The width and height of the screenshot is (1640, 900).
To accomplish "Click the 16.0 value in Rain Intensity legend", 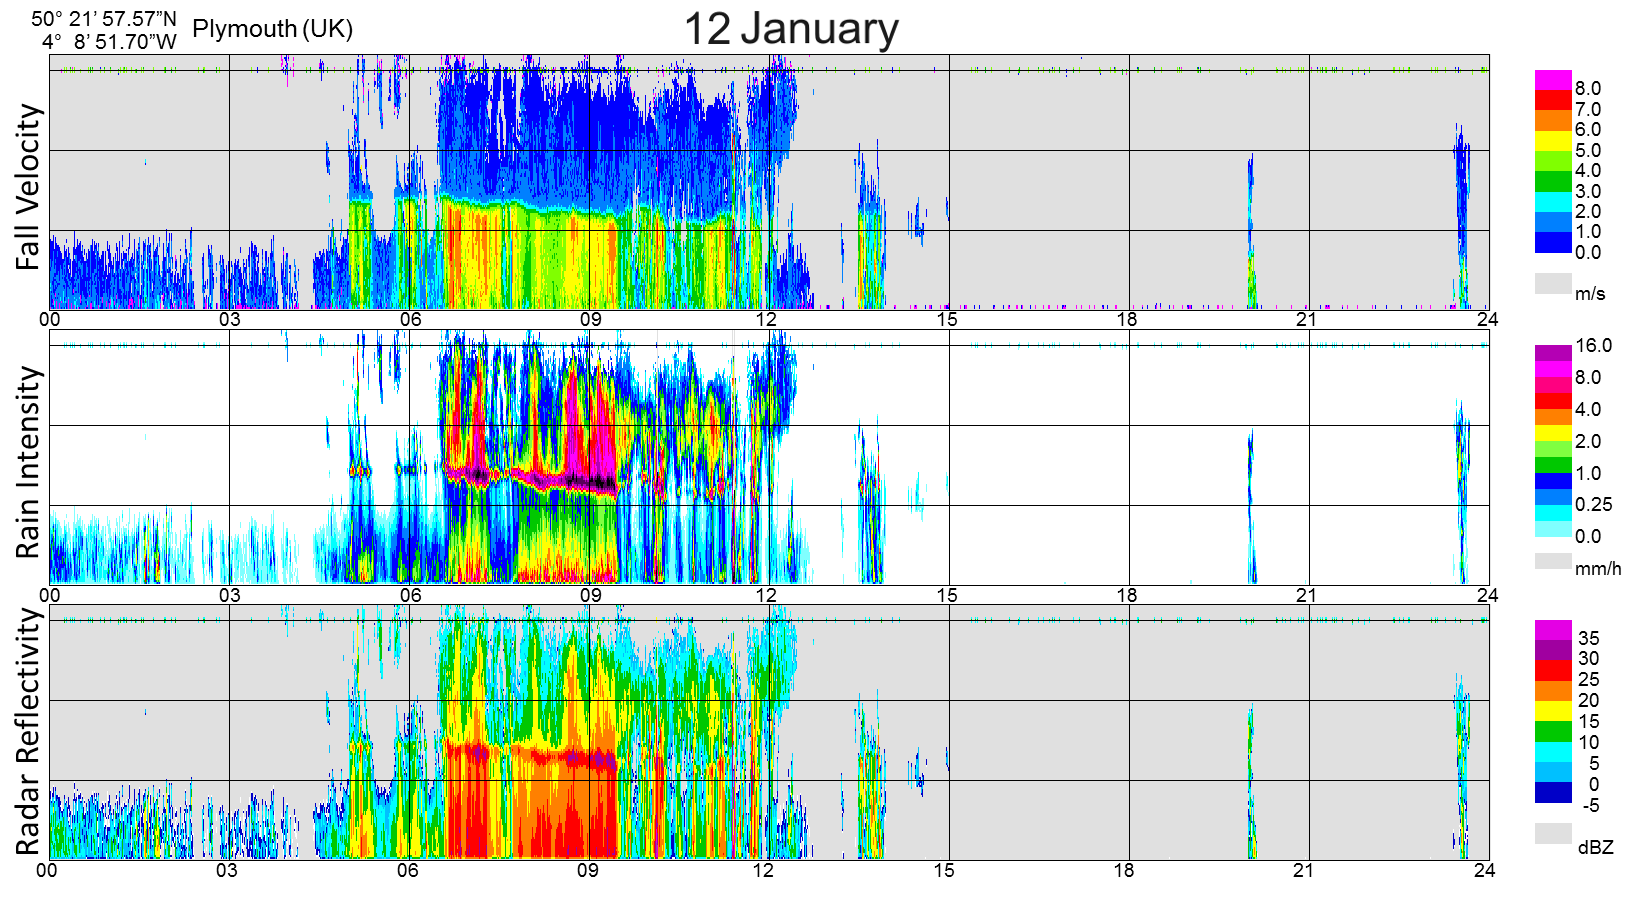I will click(1594, 345).
